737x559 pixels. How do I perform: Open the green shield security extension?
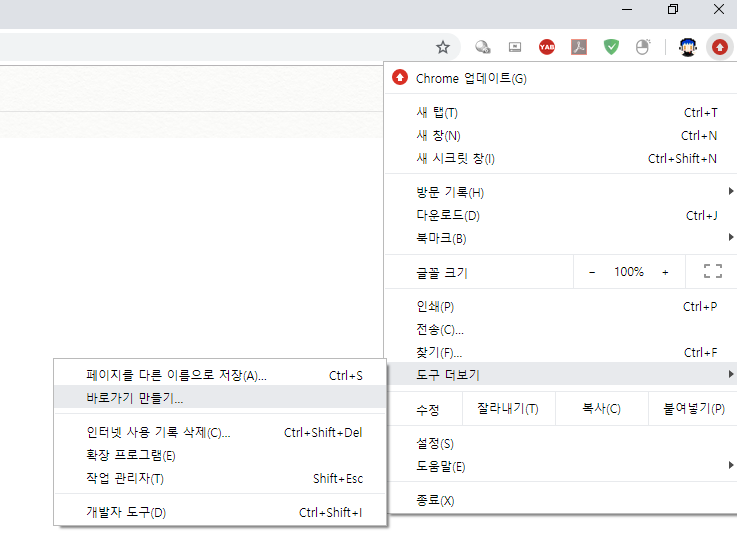click(x=611, y=47)
